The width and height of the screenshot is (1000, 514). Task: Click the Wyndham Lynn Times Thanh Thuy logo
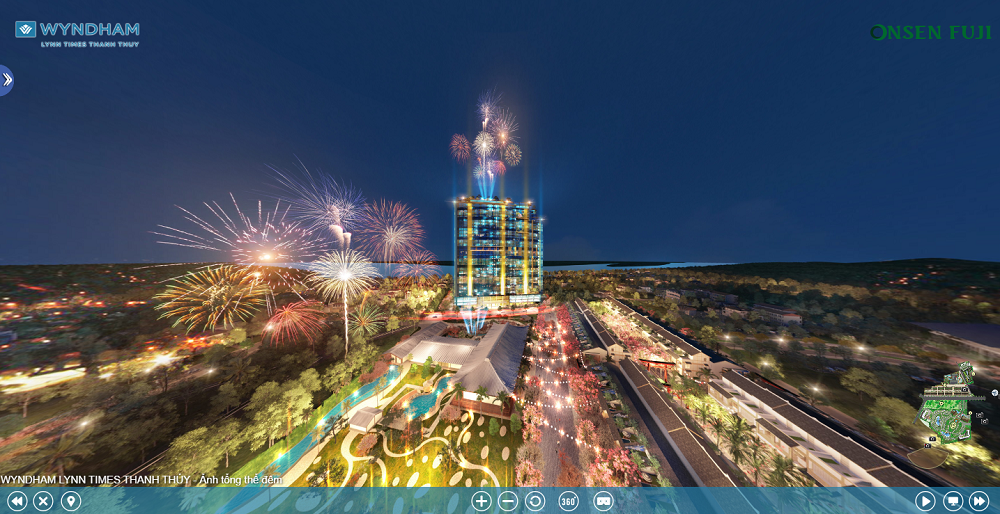click(77, 34)
